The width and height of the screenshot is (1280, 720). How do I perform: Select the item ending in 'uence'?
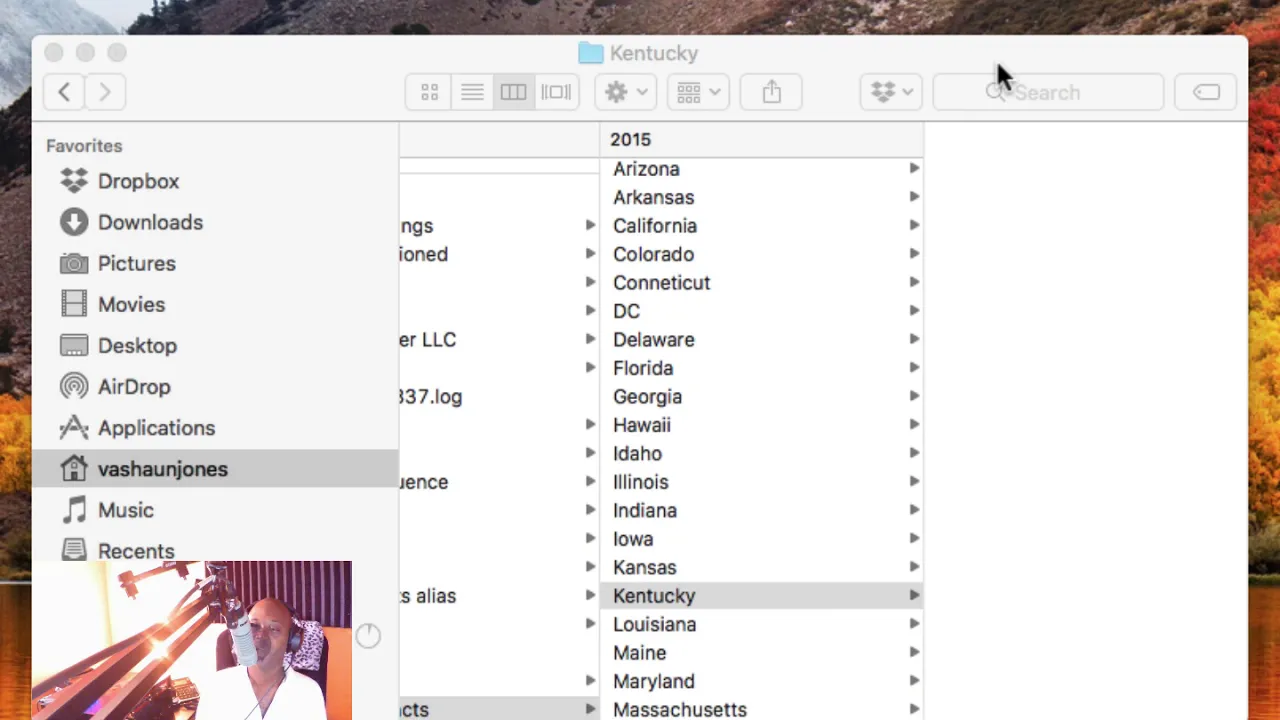pyautogui.click(x=499, y=482)
